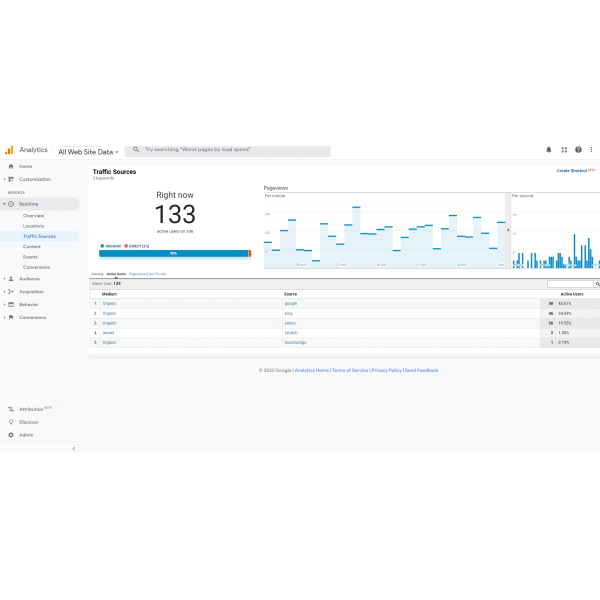Open the apps grid icon

564,150
